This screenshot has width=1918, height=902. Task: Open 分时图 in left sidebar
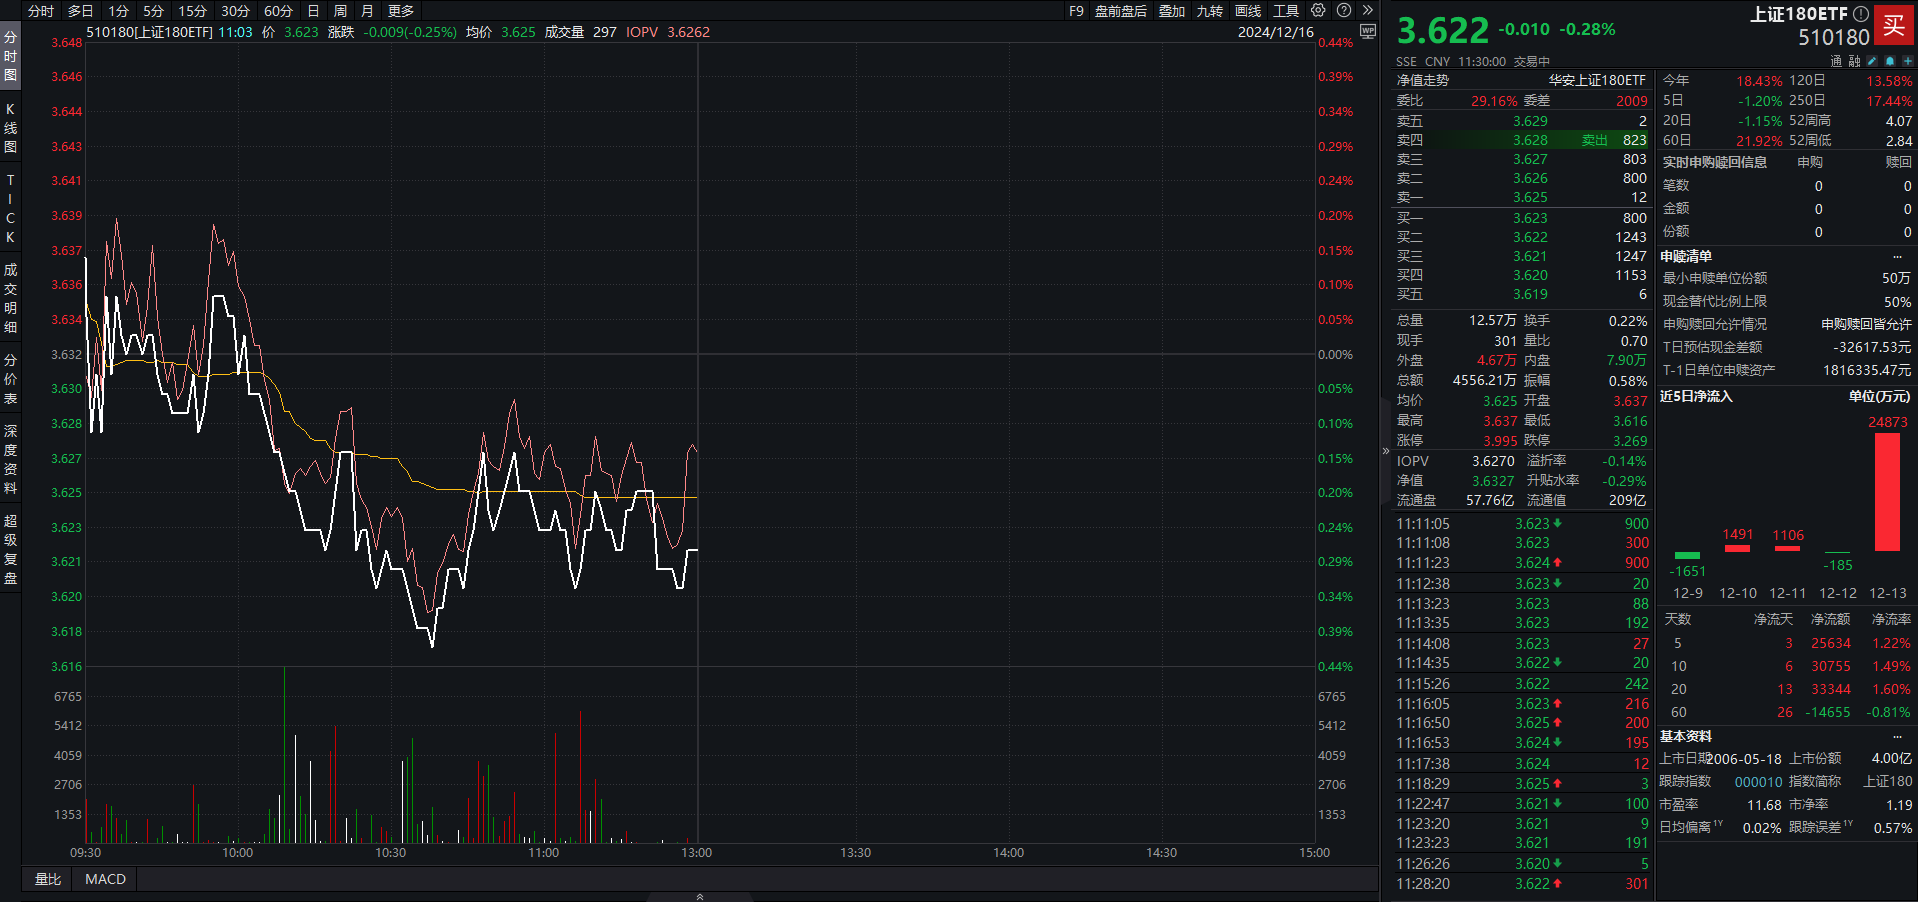point(10,56)
